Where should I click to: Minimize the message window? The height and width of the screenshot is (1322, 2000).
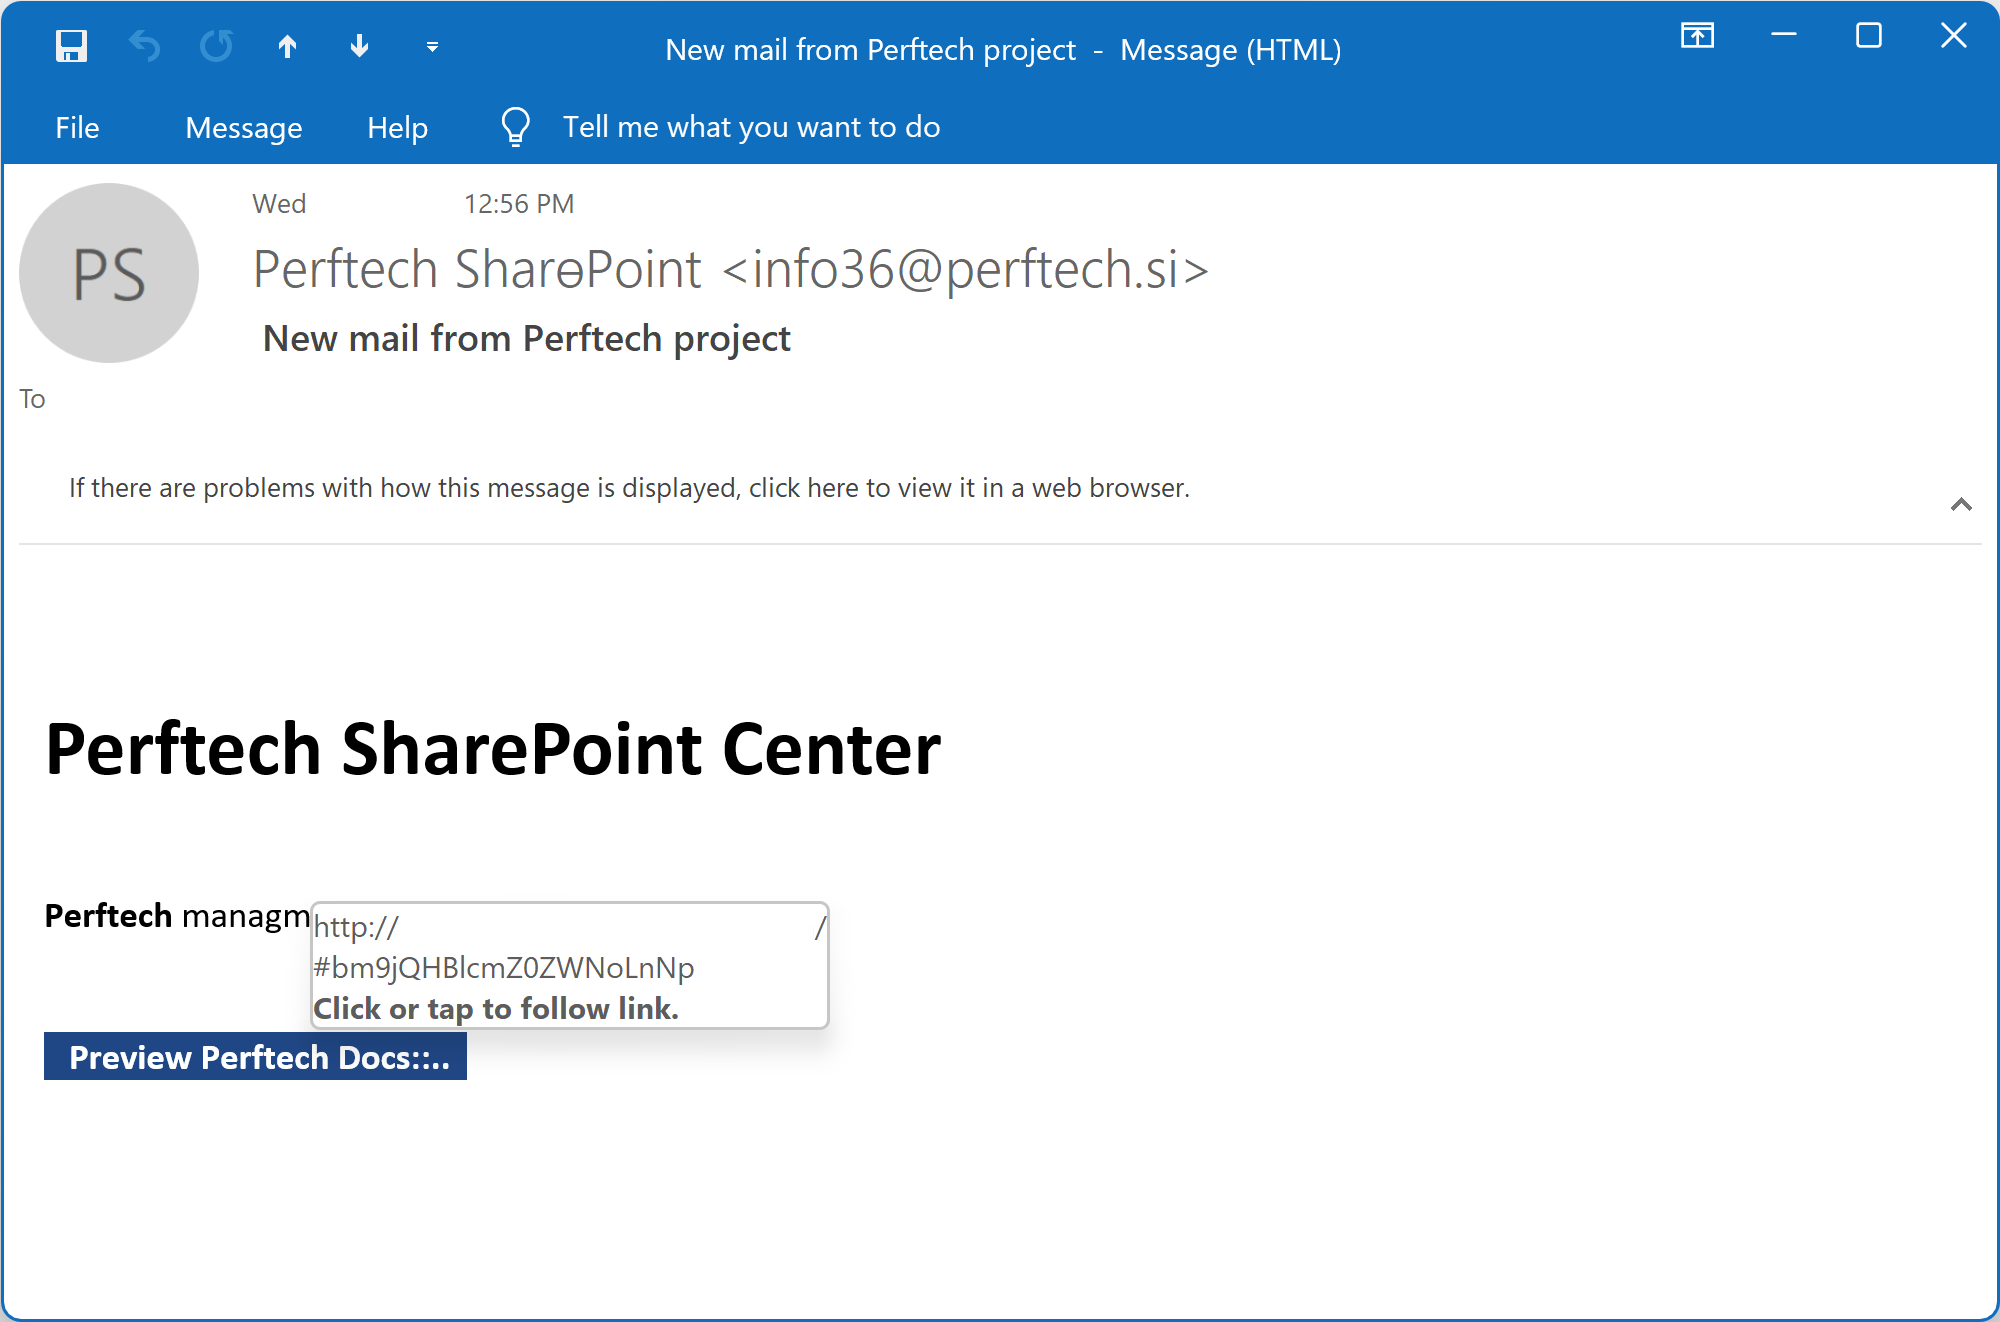pyautogui.click(x=1783, y=36)
